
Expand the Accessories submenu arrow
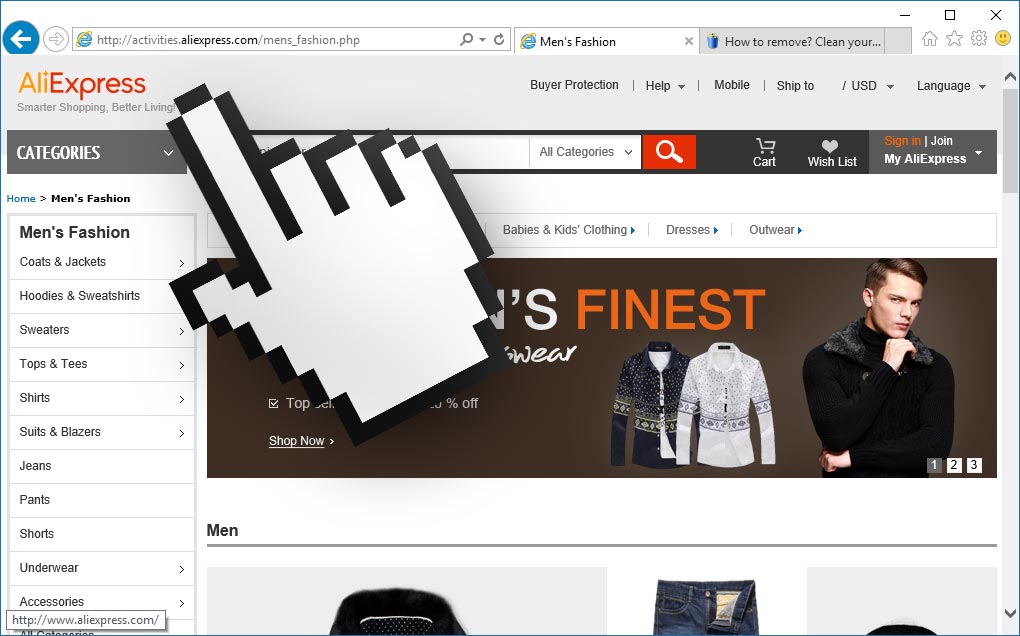(181, 603)
